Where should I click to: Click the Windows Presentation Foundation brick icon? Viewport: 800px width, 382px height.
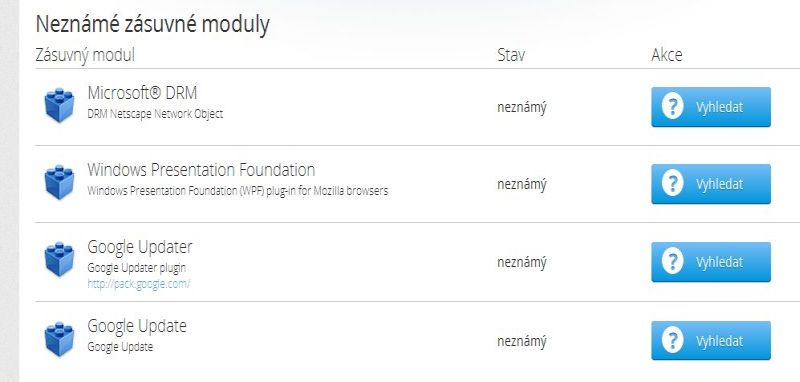[x=59, y=182]
